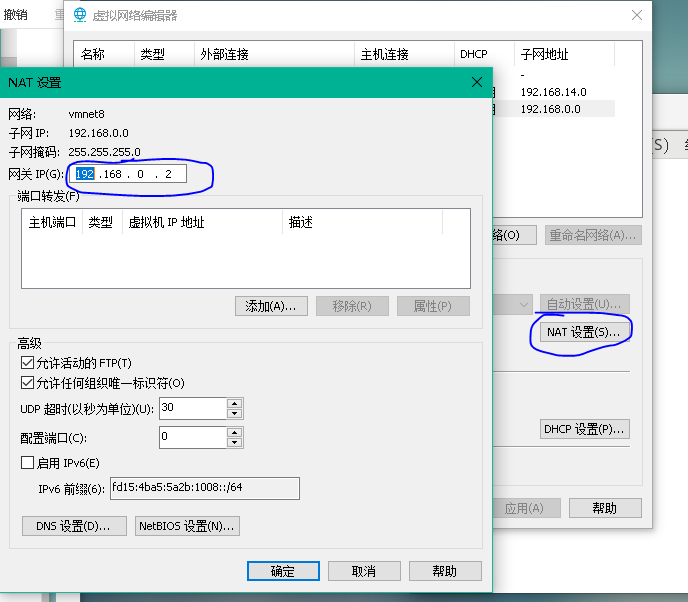Click the 名称 column header in network editor
The height and width of the screenshot is (602, 688).
tap(104, 54)
